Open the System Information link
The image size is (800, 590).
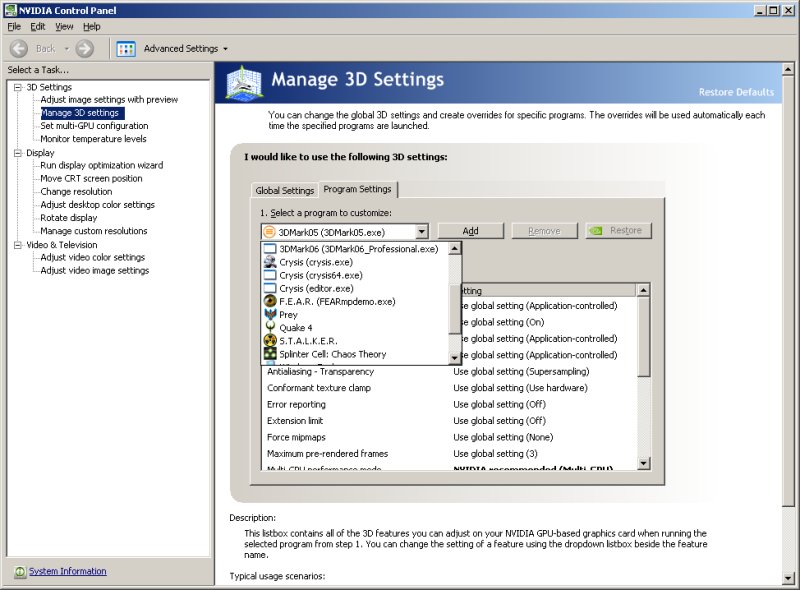click(67, 571)
